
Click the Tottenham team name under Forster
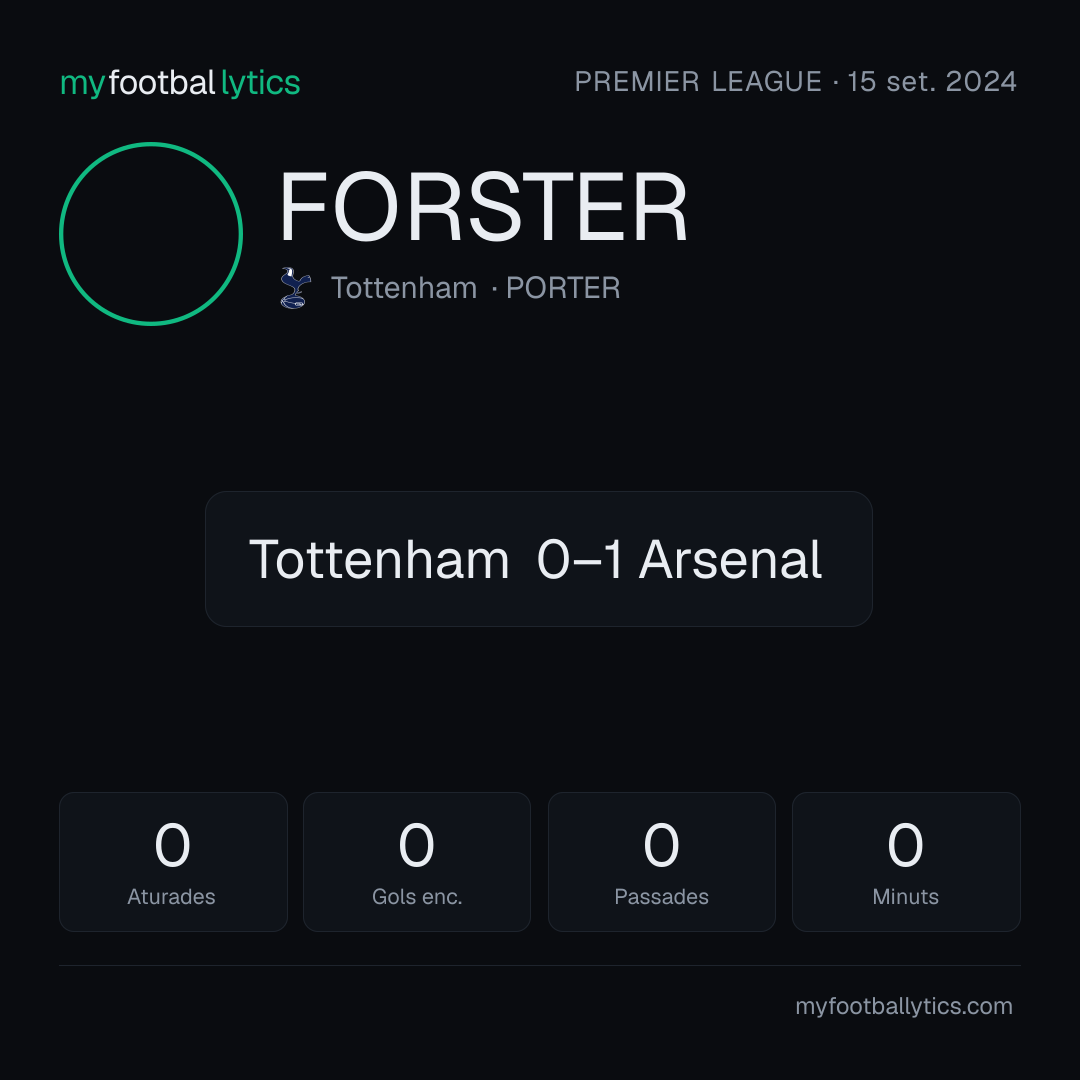point(404,288)
